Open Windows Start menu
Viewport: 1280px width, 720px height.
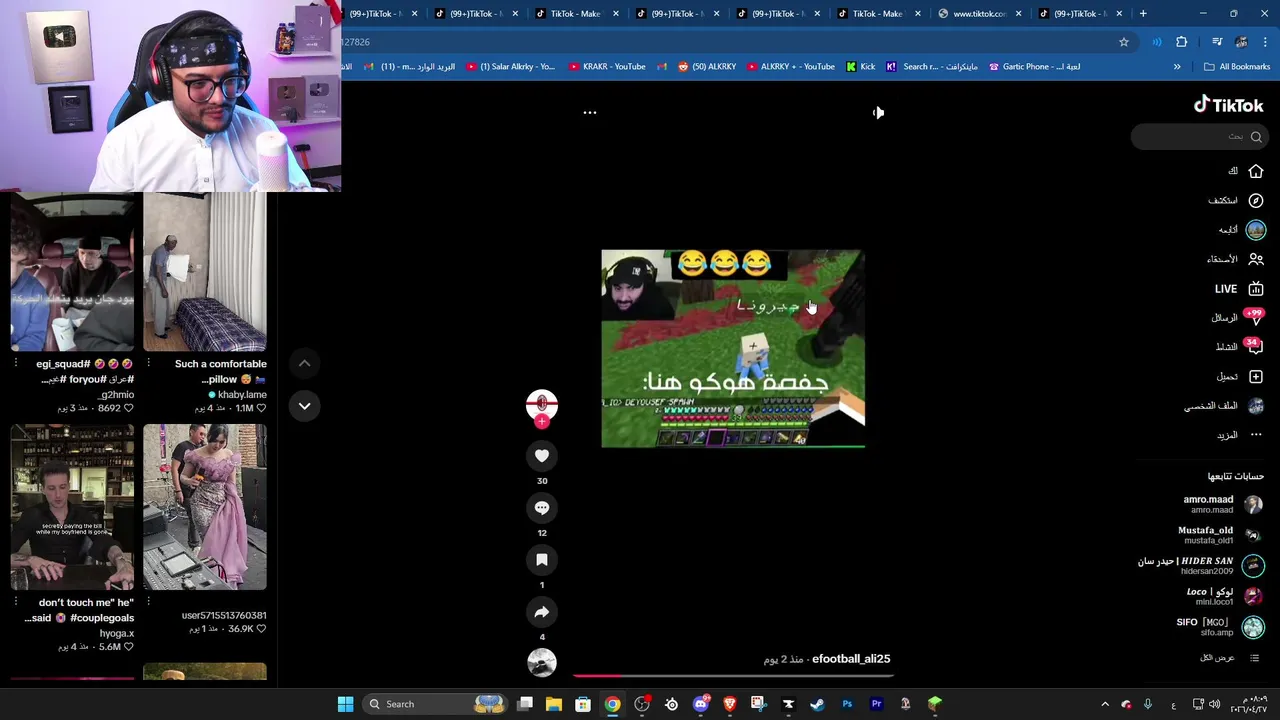[x=345, y=704]
